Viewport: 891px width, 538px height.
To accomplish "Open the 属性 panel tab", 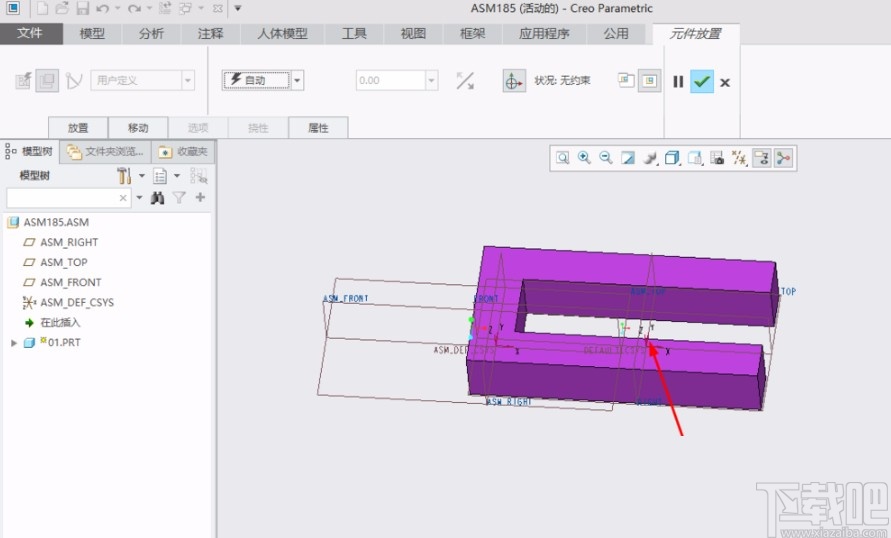I will tap(318, 128).
